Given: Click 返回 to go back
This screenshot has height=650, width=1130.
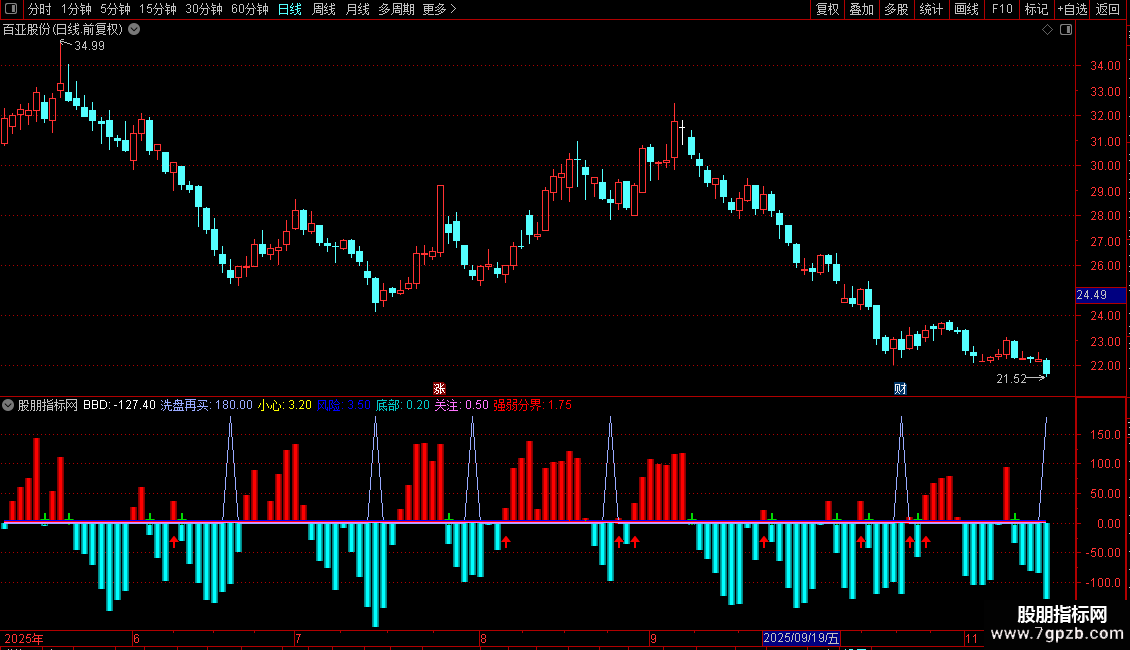Looking at the screenshot, I should click(x=1108, y=9).
